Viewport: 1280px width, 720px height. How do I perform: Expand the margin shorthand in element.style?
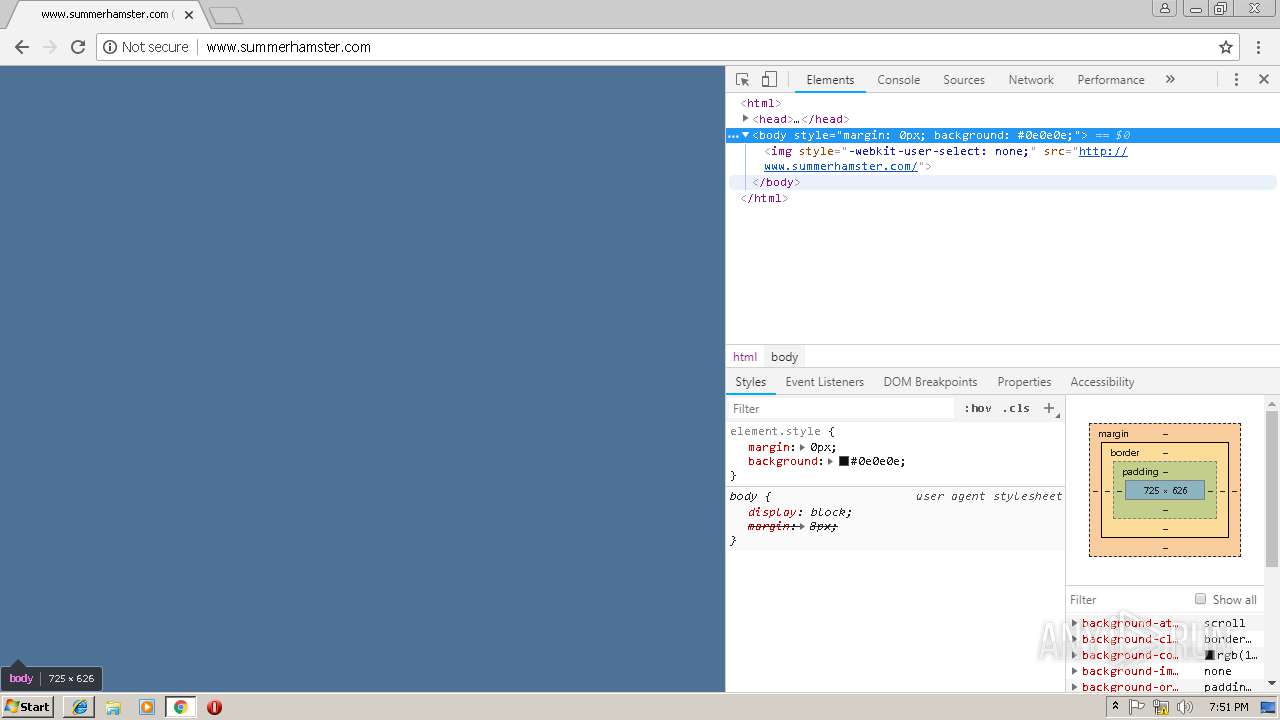(x=802, y=448)
